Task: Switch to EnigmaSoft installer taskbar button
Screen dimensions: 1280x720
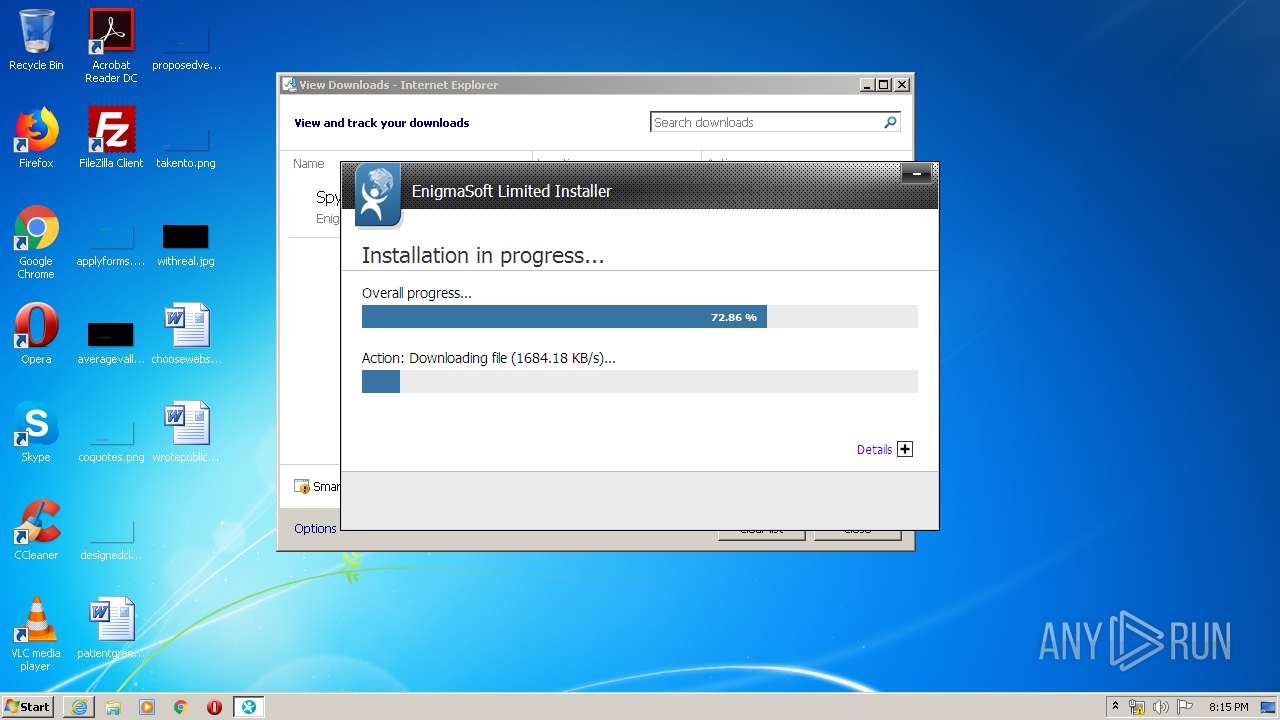Action: pos(248,707)
